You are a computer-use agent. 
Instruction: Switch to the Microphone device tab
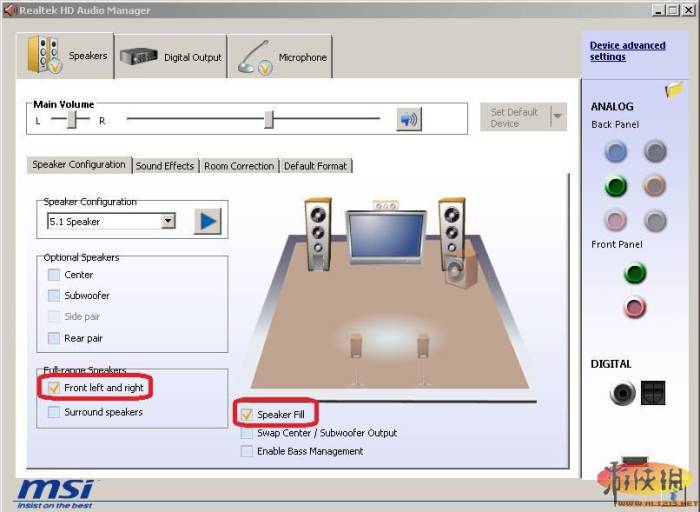coord(280,57)
